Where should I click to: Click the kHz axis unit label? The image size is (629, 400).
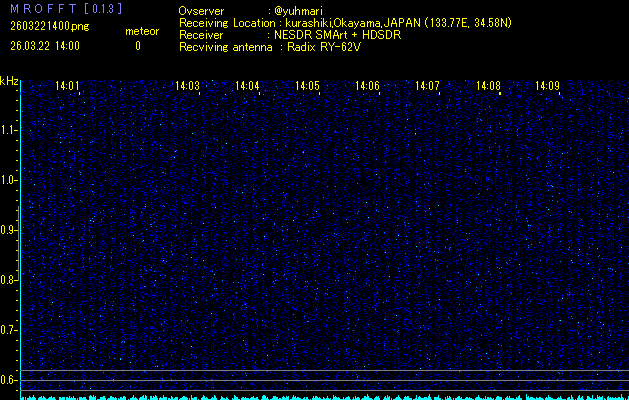pos(9,82)
